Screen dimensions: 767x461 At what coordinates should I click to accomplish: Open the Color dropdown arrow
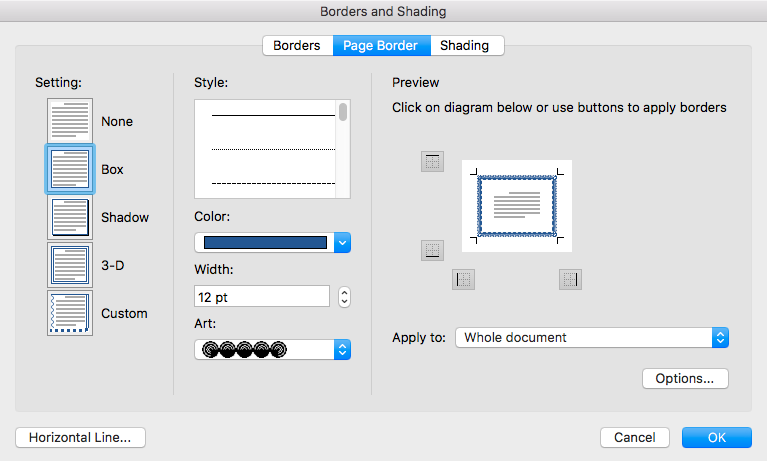[342, 243]
